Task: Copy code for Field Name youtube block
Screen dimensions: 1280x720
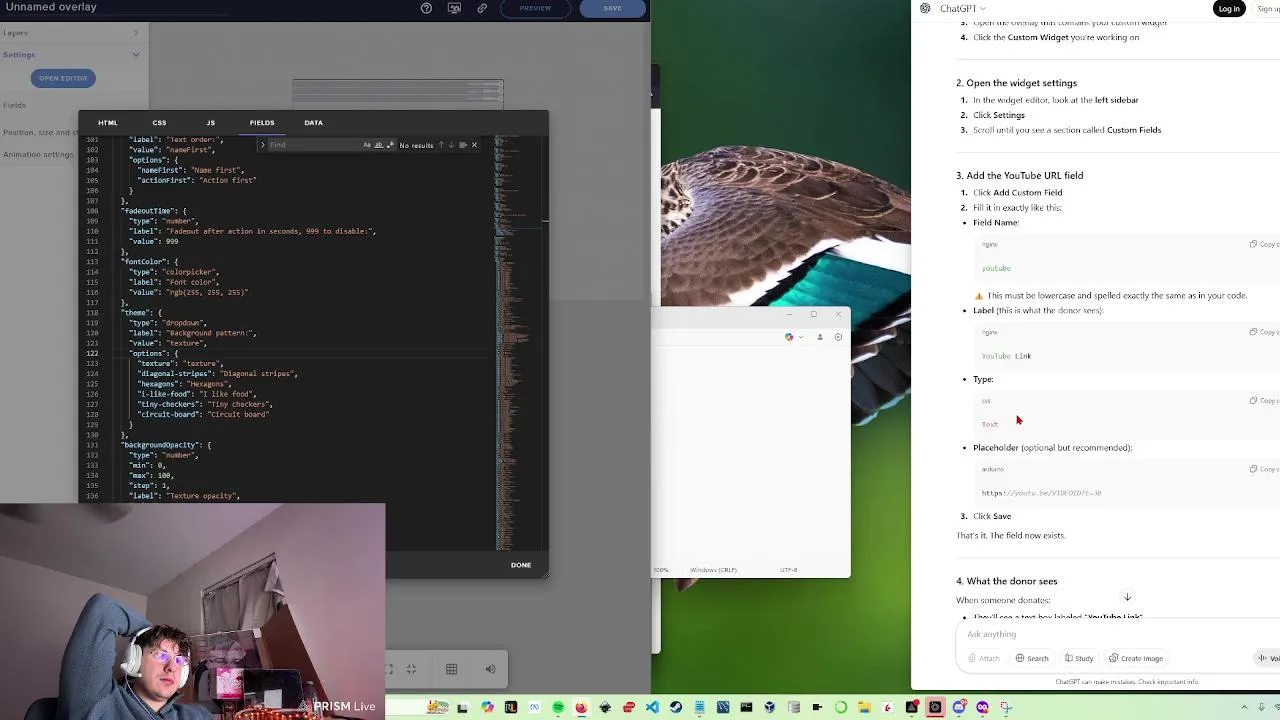Action: pos(1264,244)
